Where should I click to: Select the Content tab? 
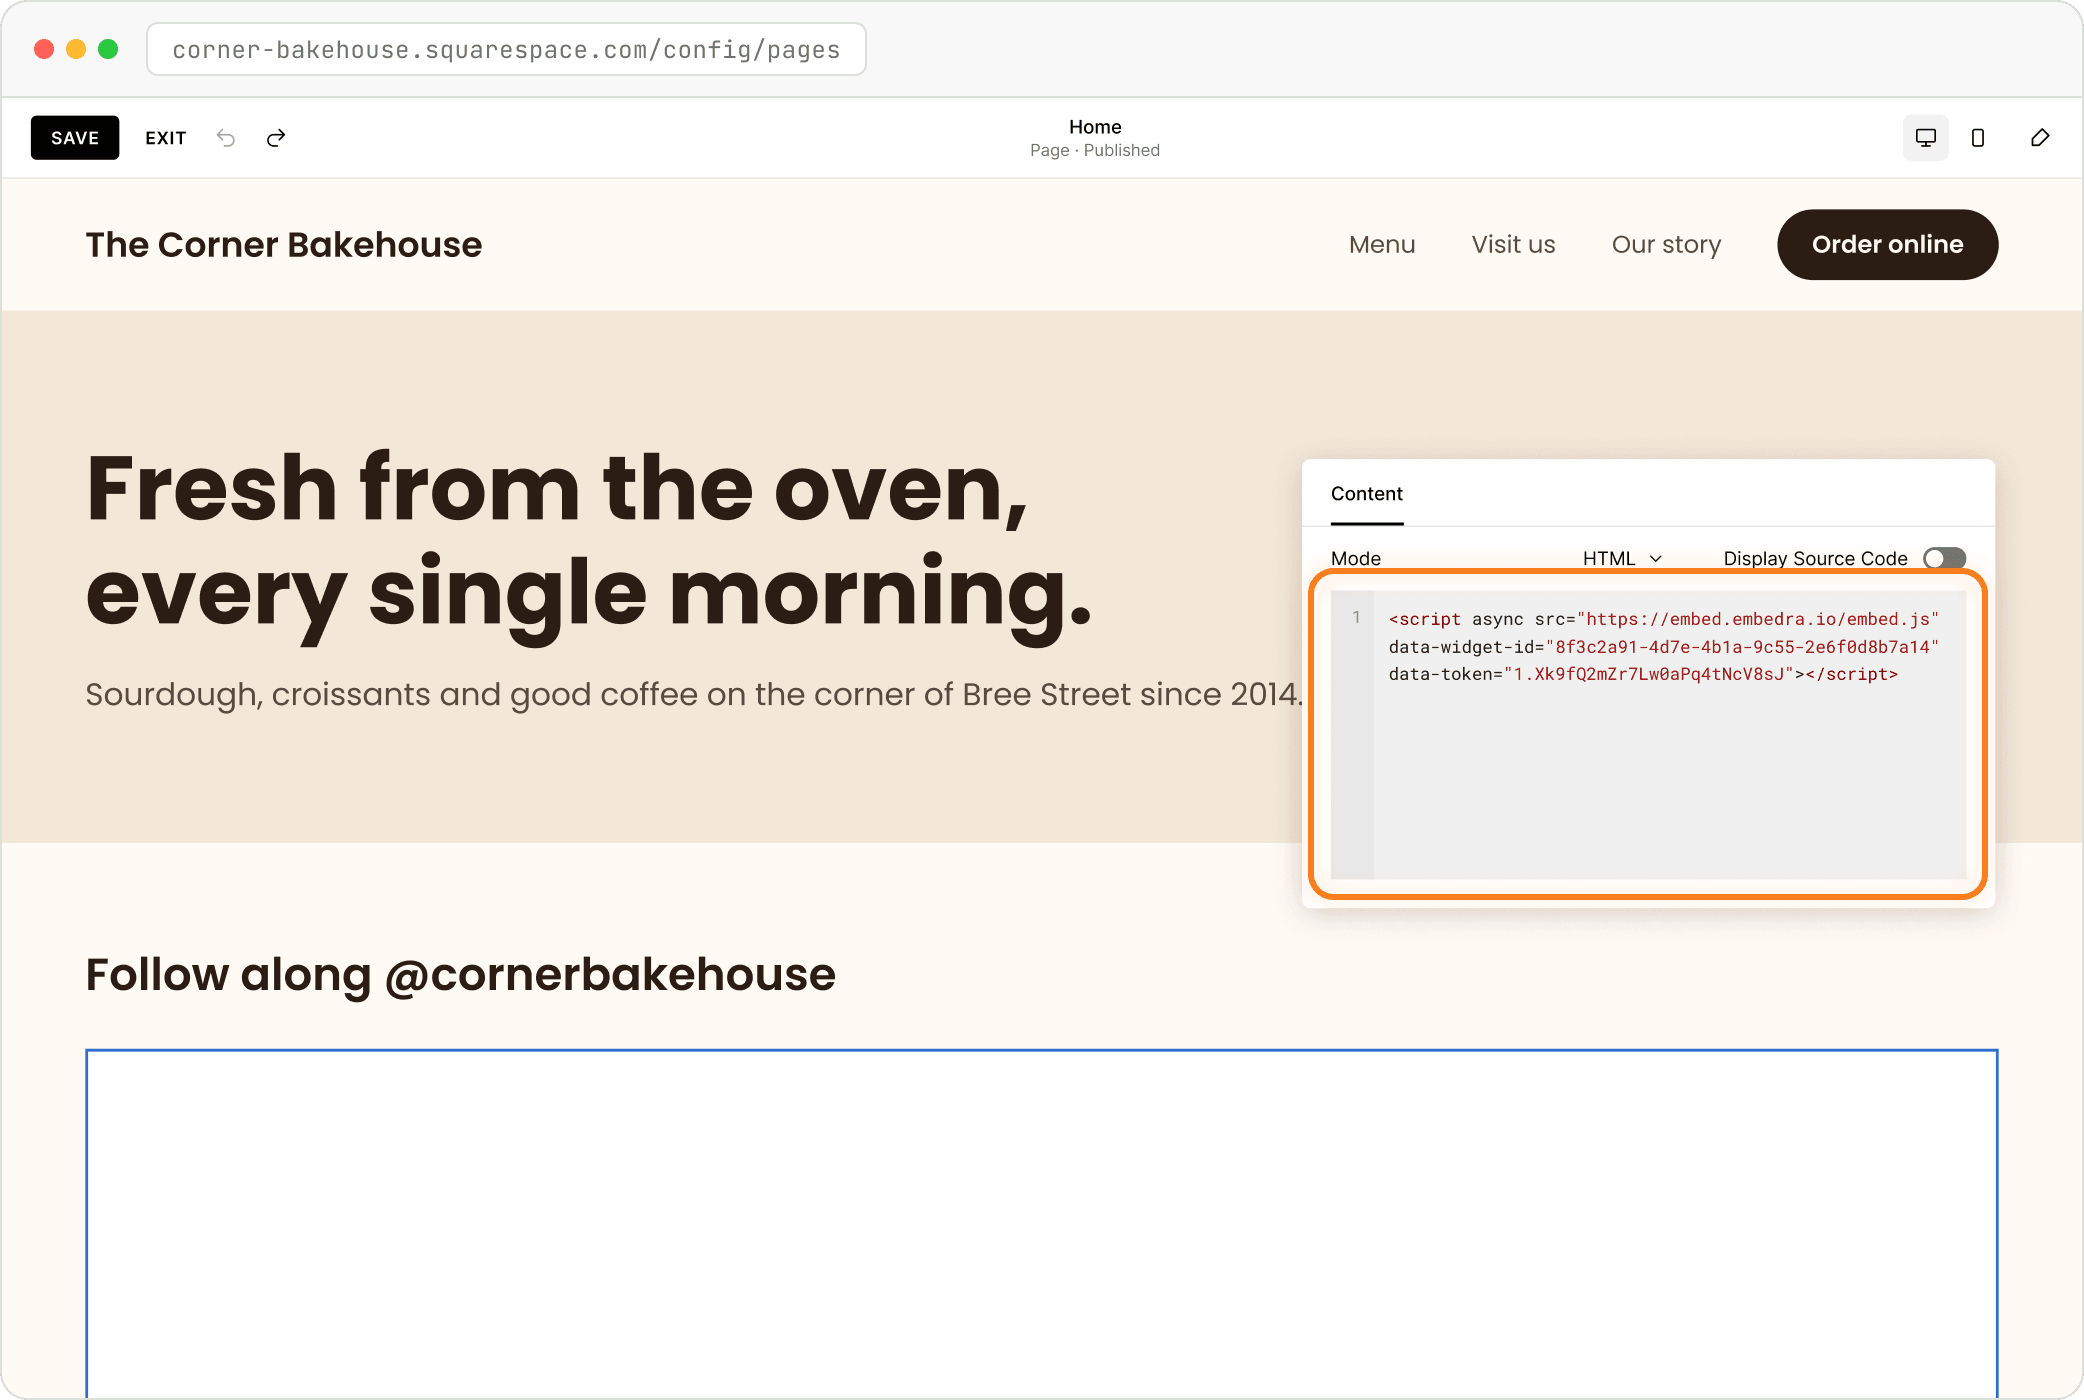(x=1366, y=494)
